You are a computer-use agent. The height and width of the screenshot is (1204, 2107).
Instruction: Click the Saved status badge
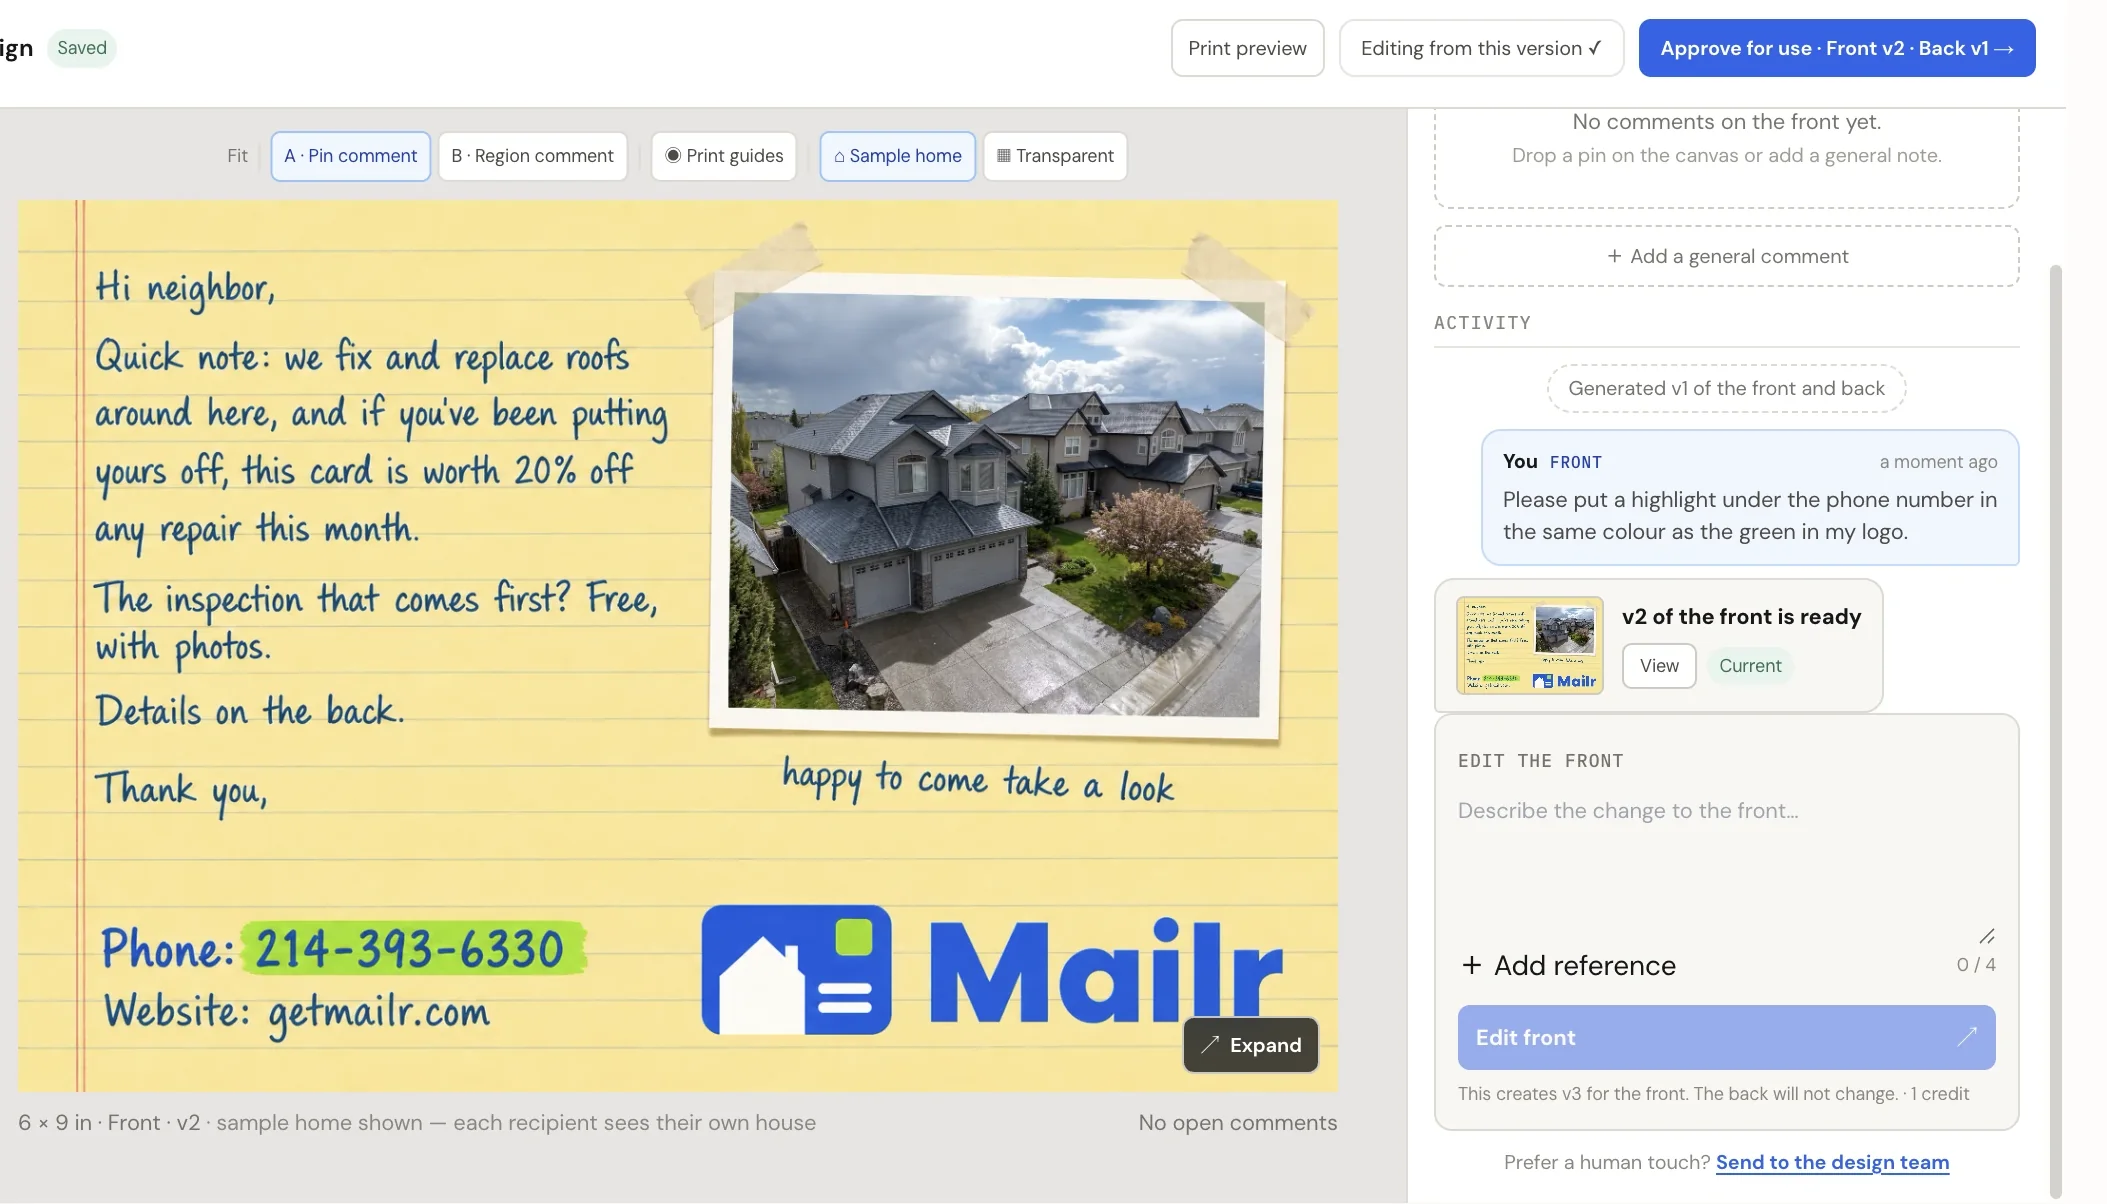click(x=82, y=48)
